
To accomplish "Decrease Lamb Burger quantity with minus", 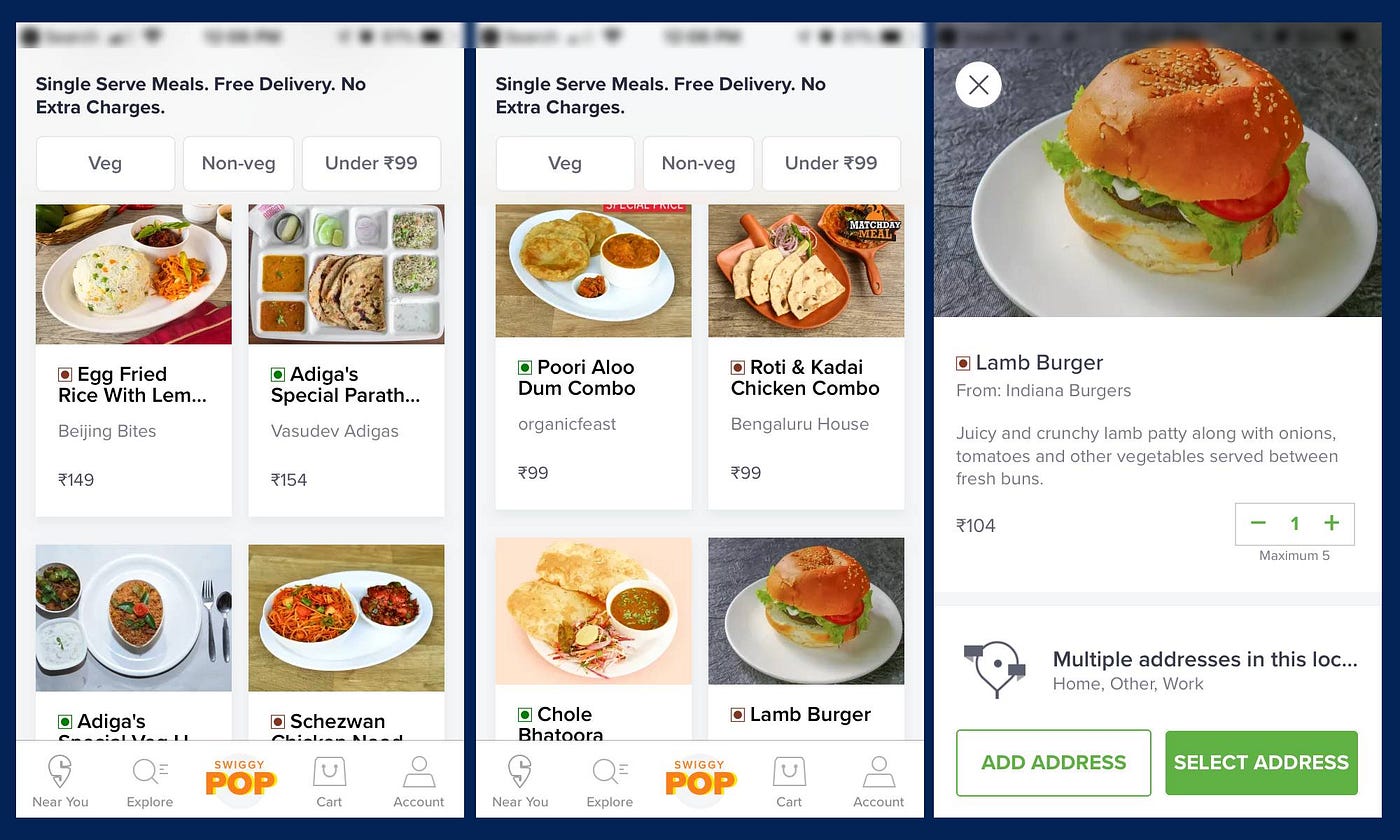I will [1258, 523].
